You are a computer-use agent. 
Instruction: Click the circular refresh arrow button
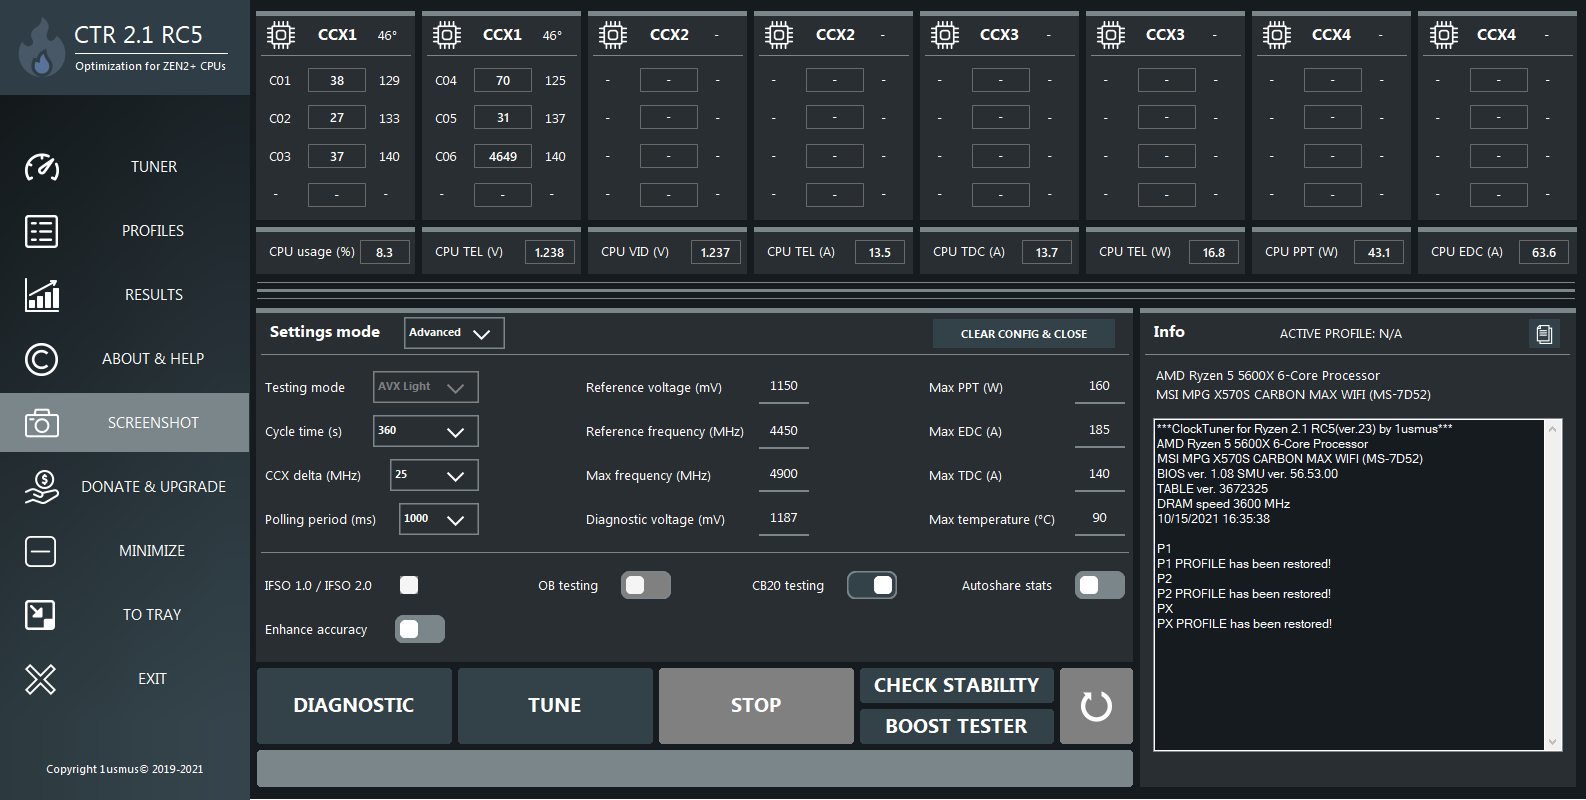coord(1096,706)
